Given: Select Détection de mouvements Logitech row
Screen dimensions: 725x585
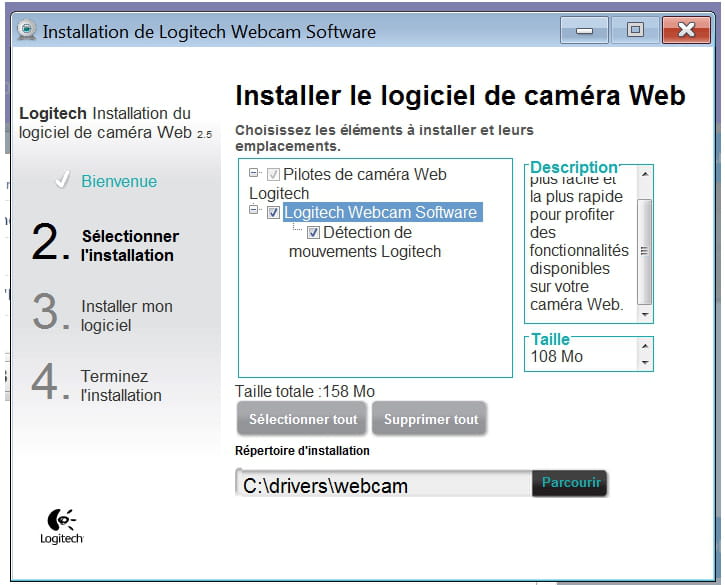Looking at the screenshot, I should 365,242.
